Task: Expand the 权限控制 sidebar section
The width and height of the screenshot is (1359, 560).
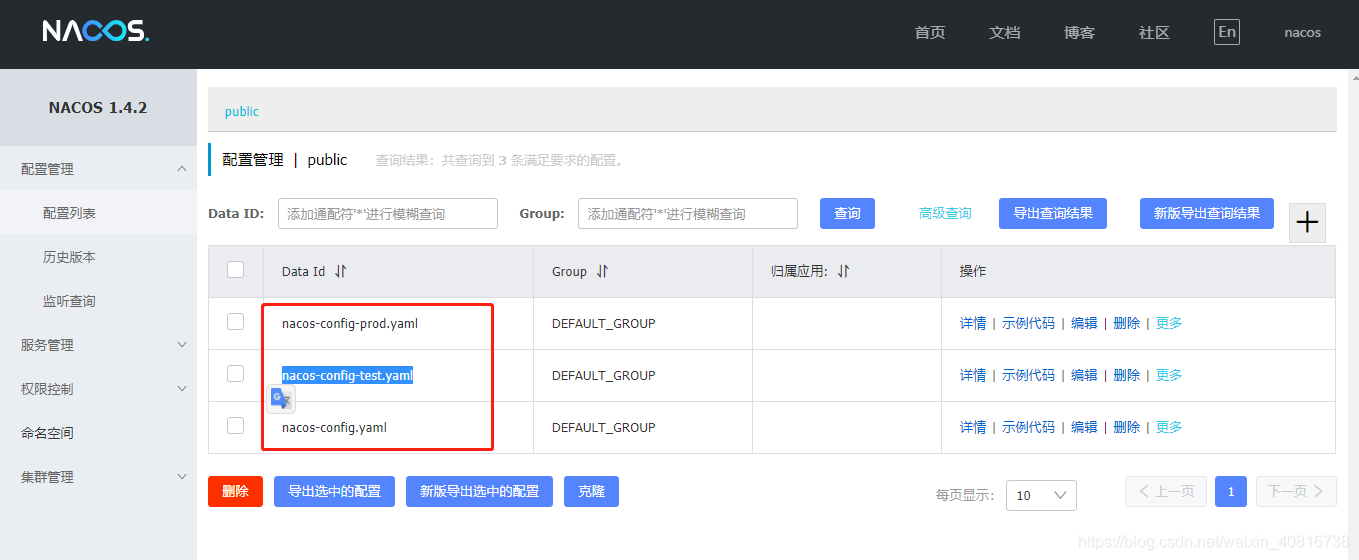Action: pyautogui.click(x=98, y=389)
